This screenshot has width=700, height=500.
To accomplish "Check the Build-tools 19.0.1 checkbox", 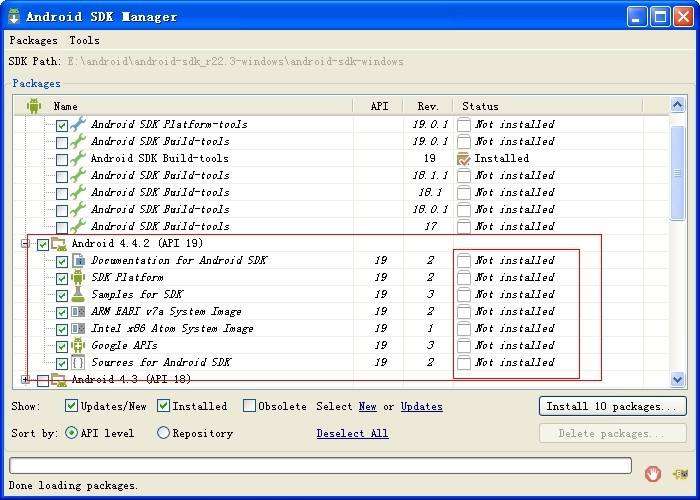I will 62,142.
